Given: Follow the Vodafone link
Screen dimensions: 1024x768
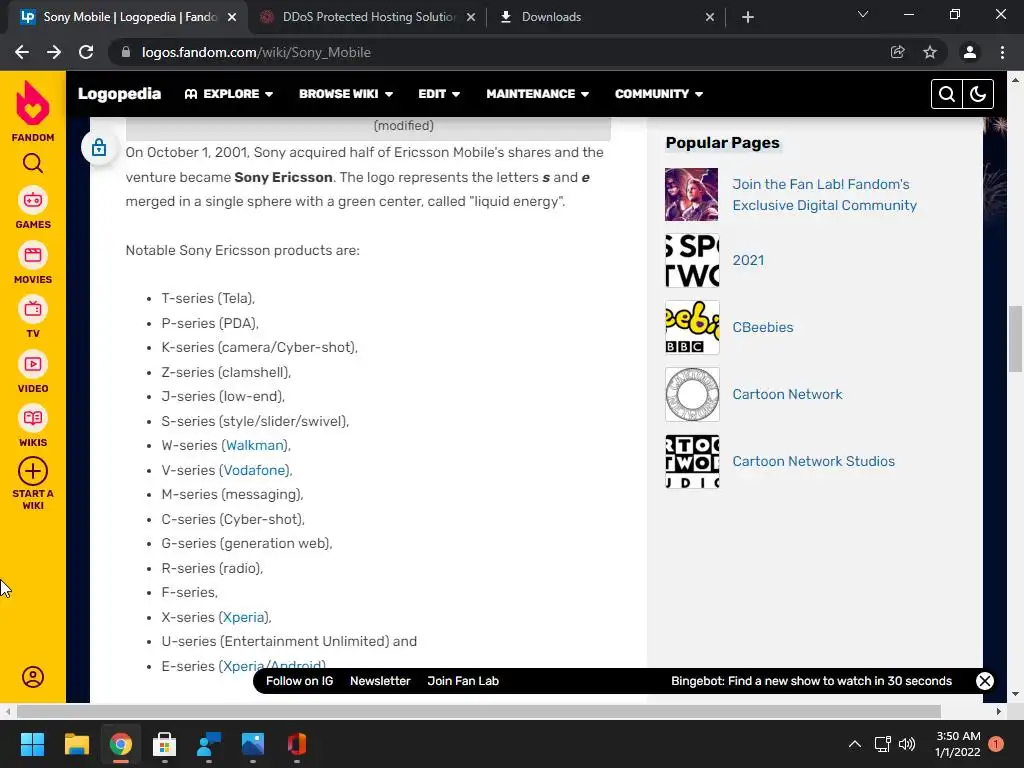Looking at the screenshot, I should (x=255, y=470).
